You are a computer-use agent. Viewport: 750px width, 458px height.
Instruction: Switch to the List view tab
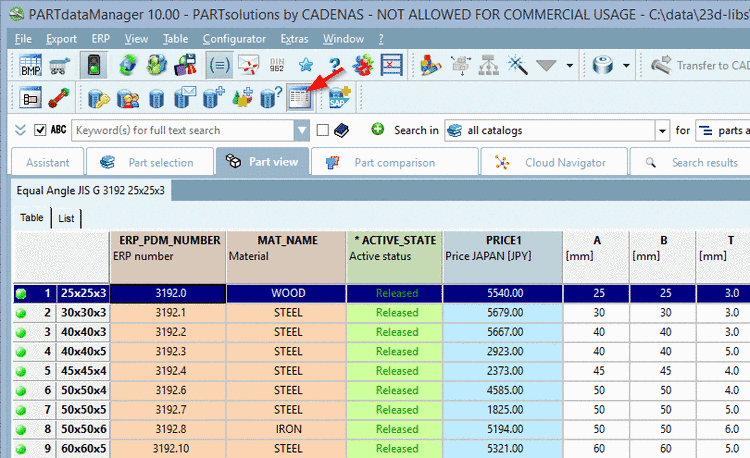[66, 218]
